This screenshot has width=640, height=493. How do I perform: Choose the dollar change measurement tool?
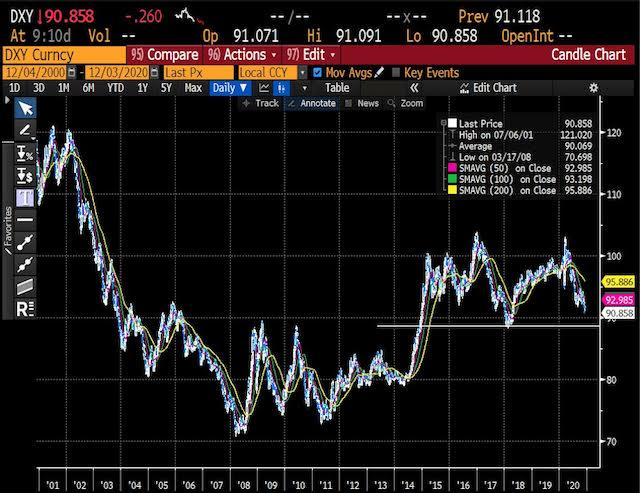[24, 175]
